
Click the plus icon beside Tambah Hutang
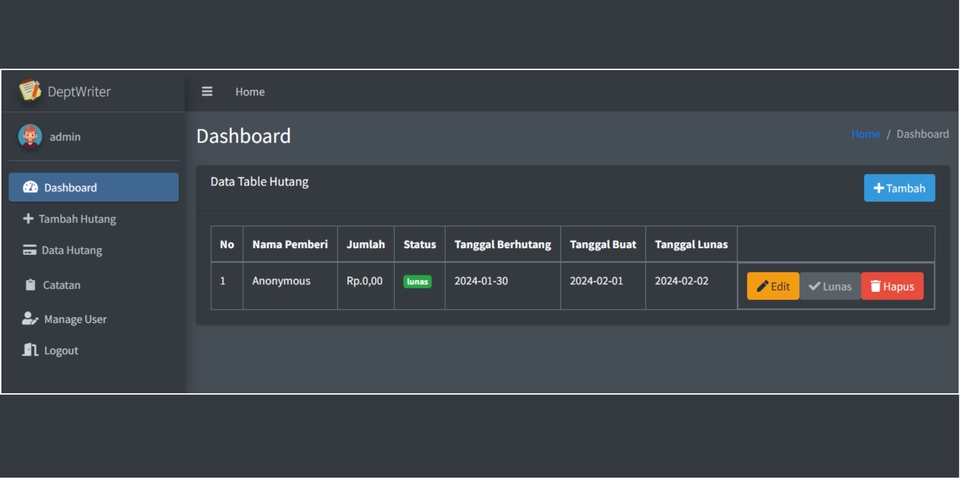tap(28, 219)
